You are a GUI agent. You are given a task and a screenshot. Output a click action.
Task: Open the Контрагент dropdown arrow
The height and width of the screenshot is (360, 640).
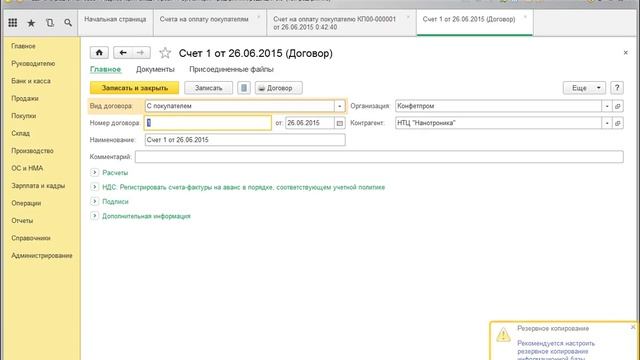607,123
